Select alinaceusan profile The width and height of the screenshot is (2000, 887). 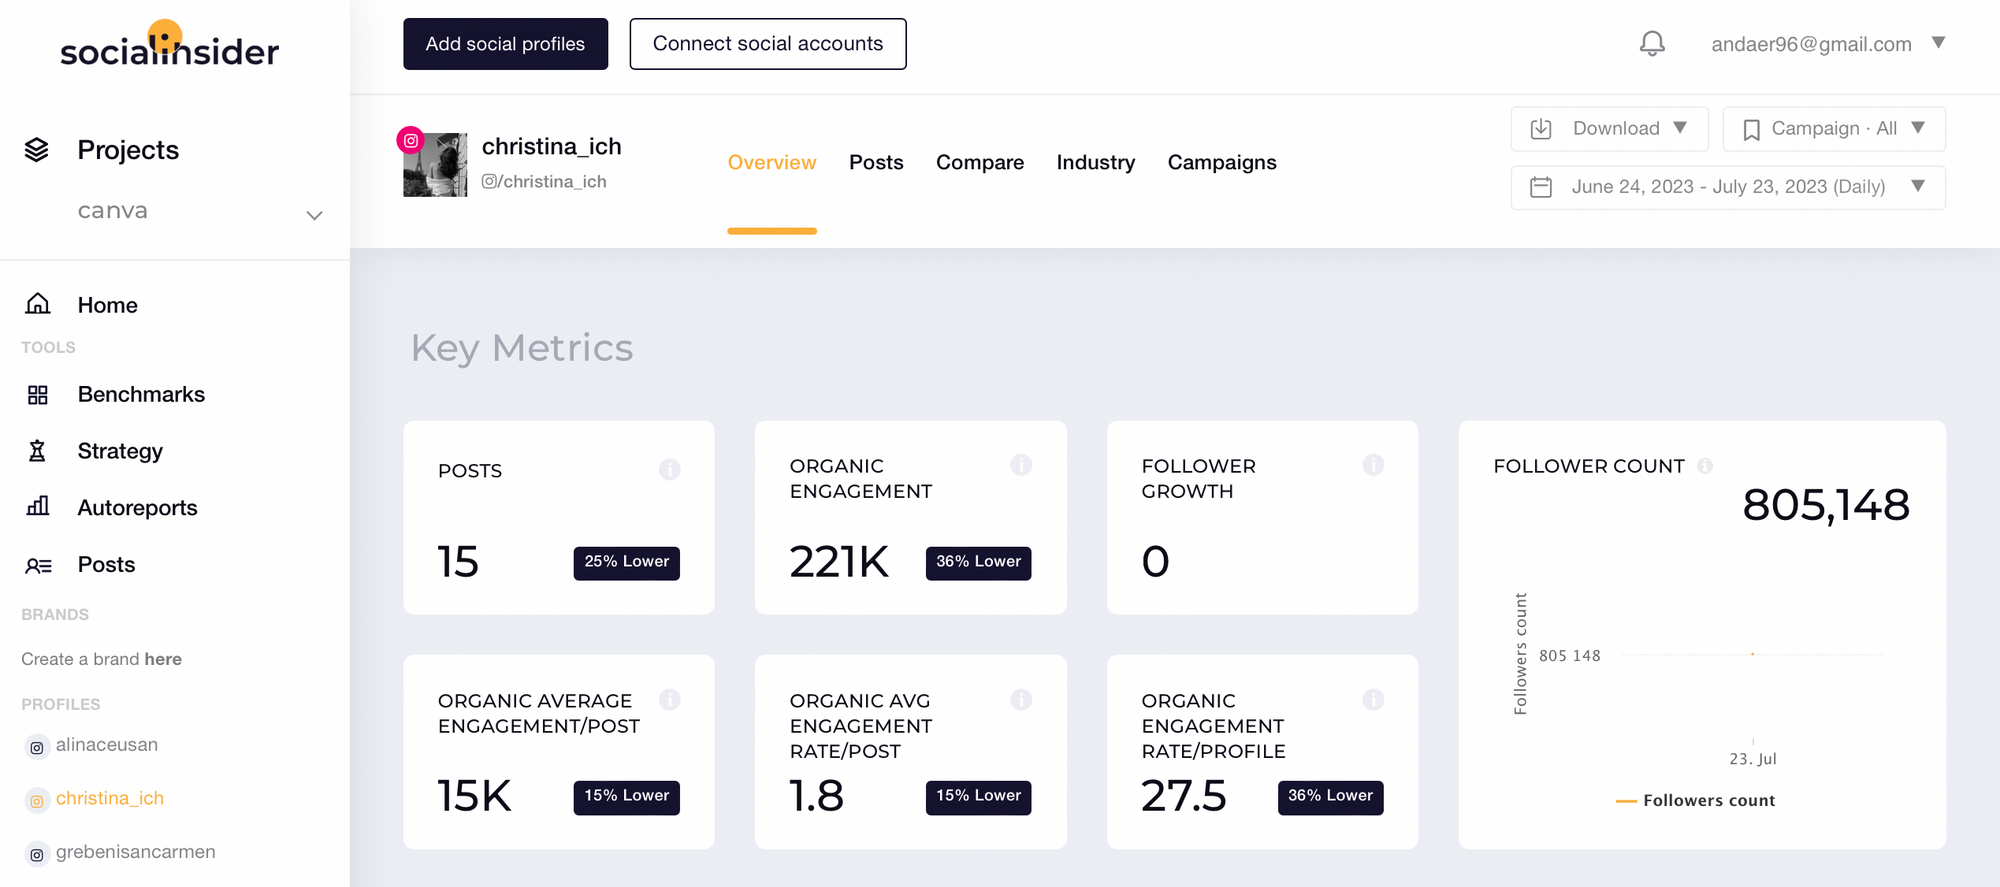coord(107,745)
